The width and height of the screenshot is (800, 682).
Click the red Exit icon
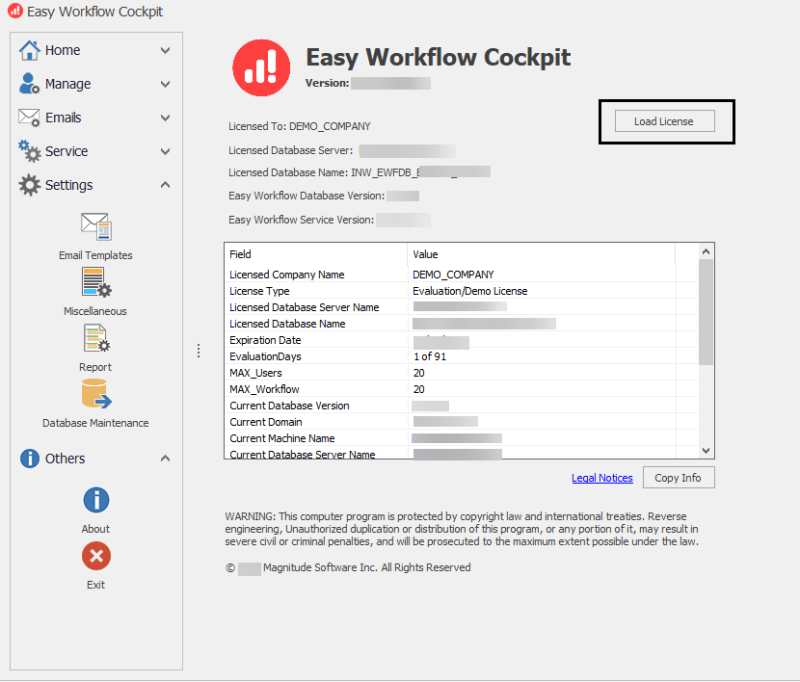[x=96, y=556]
